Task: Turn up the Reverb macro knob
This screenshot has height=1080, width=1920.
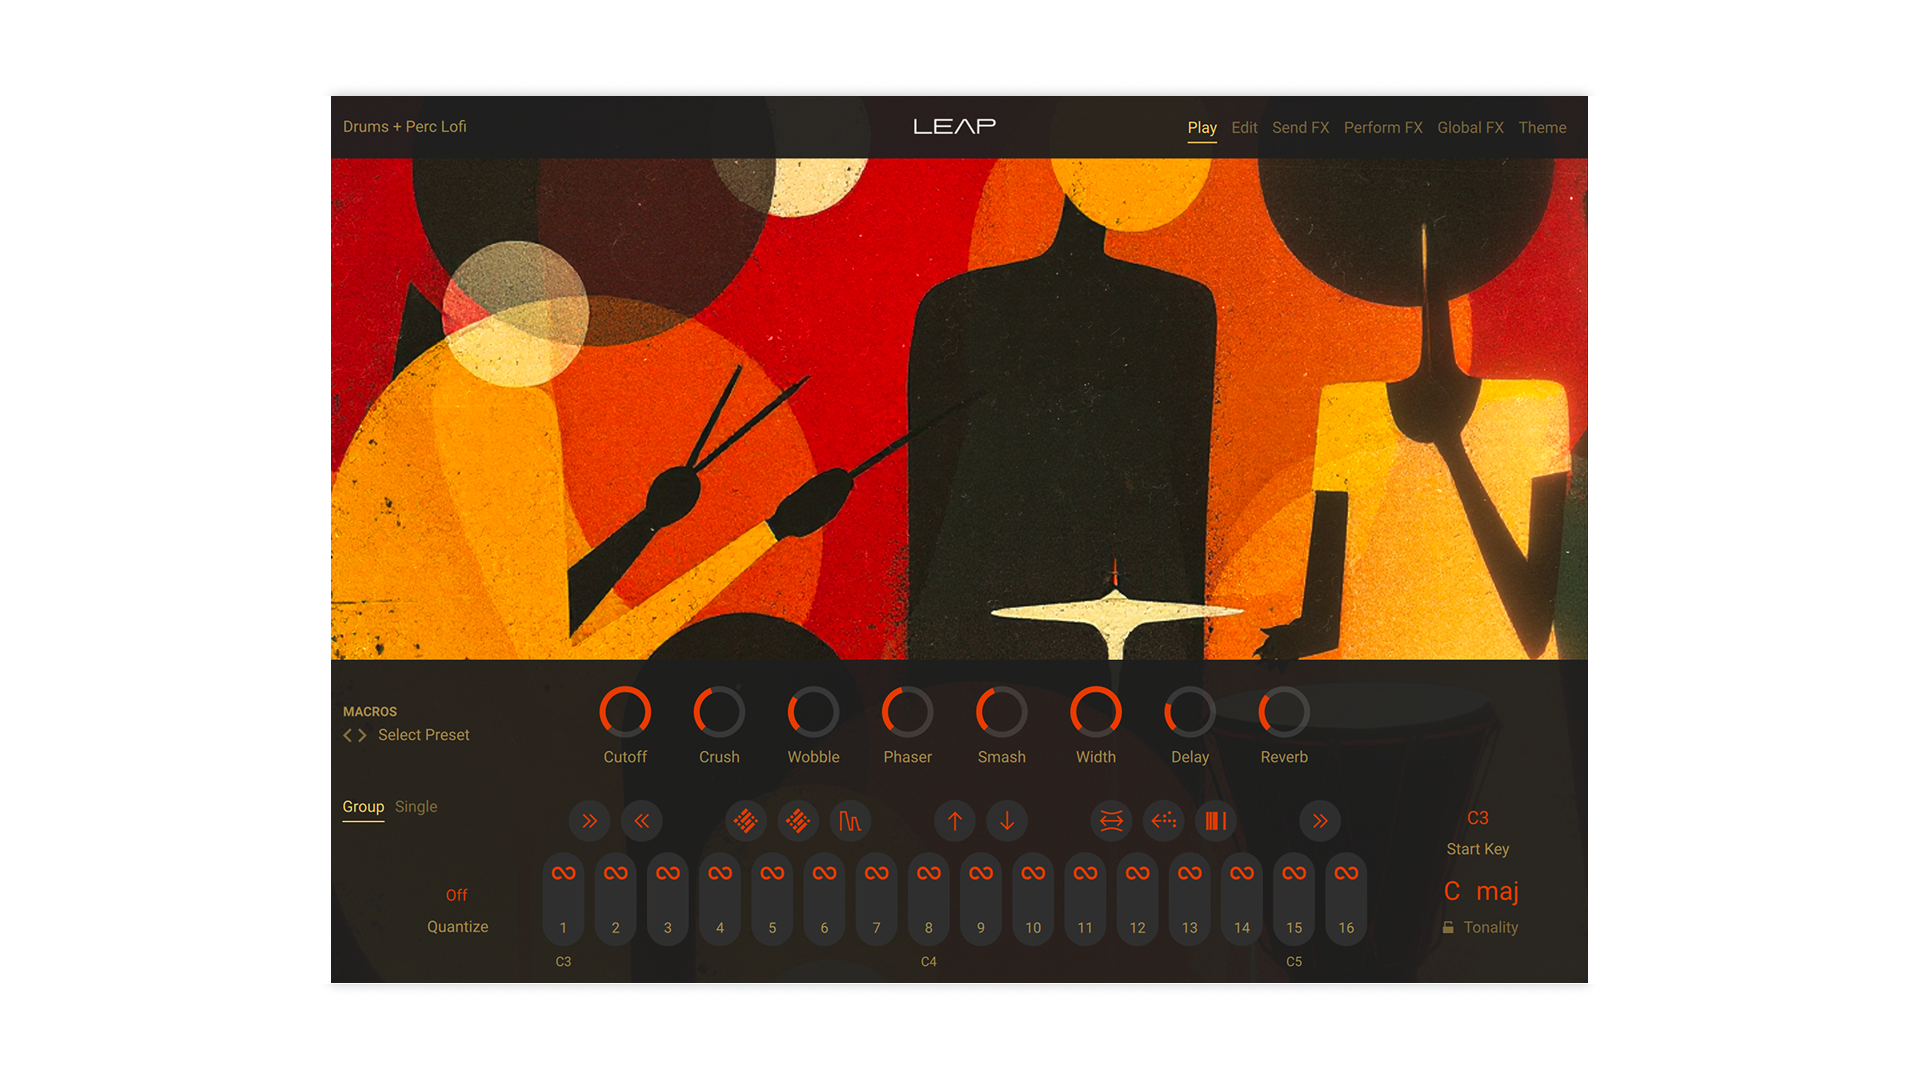Action: 1283,710
